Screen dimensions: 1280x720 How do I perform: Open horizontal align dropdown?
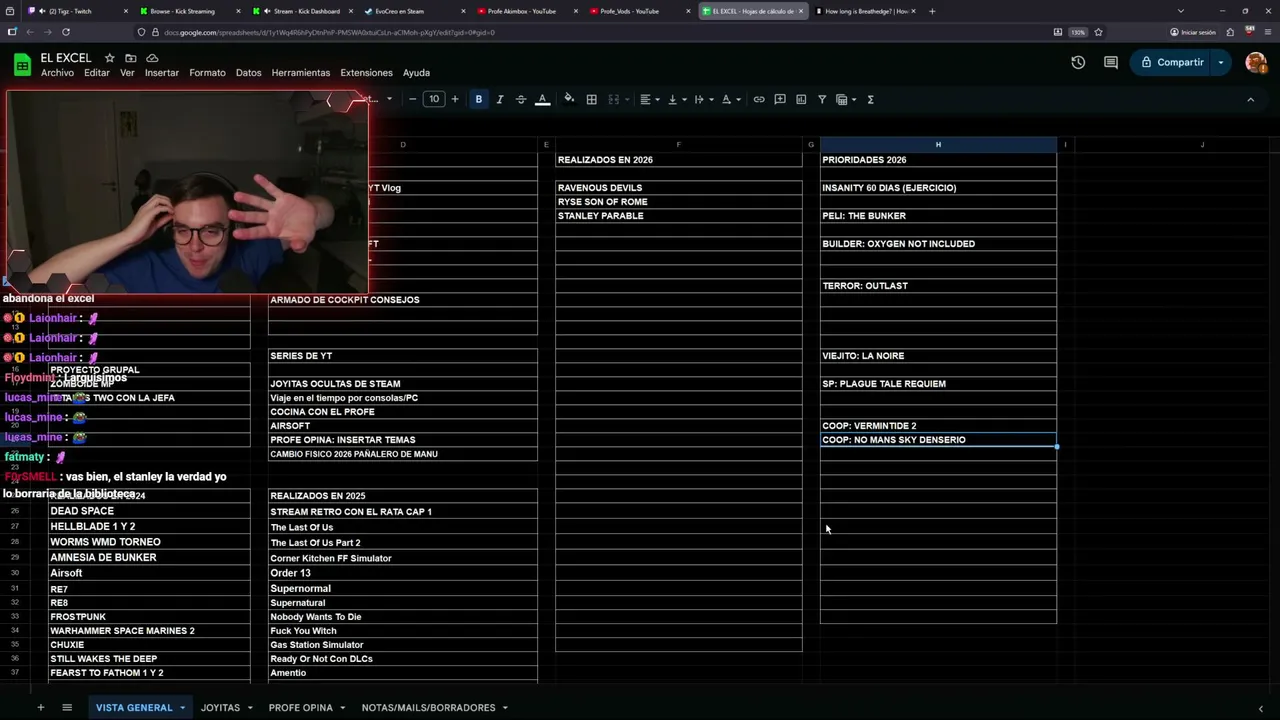(x=649, y=99)
